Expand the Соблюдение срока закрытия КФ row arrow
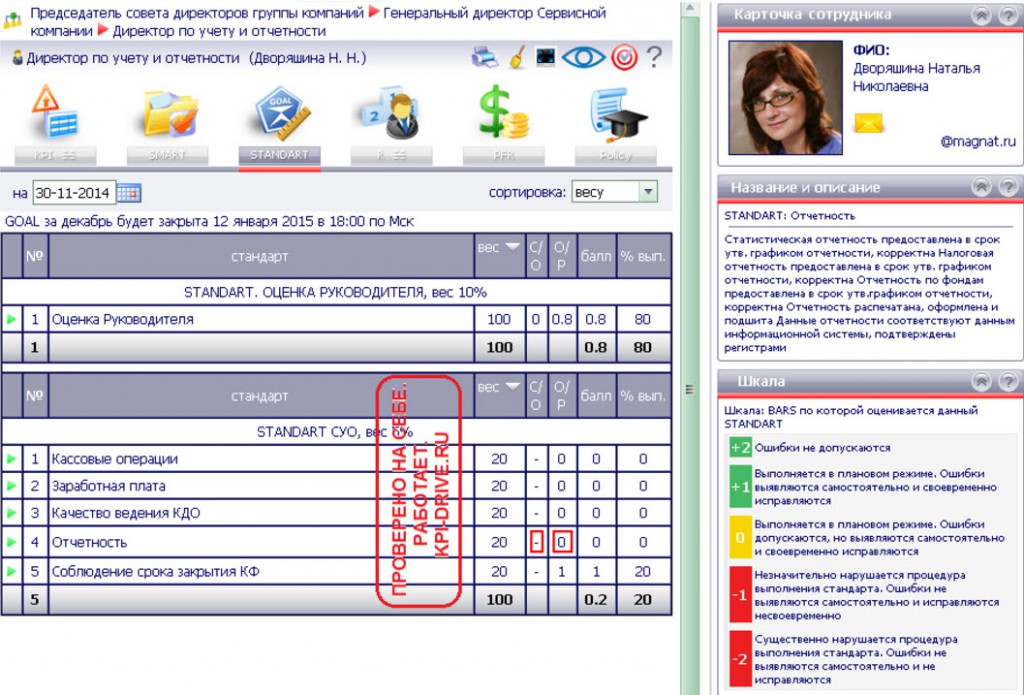The width and height of the screenshot is (1024, 695). pos(11,572)
